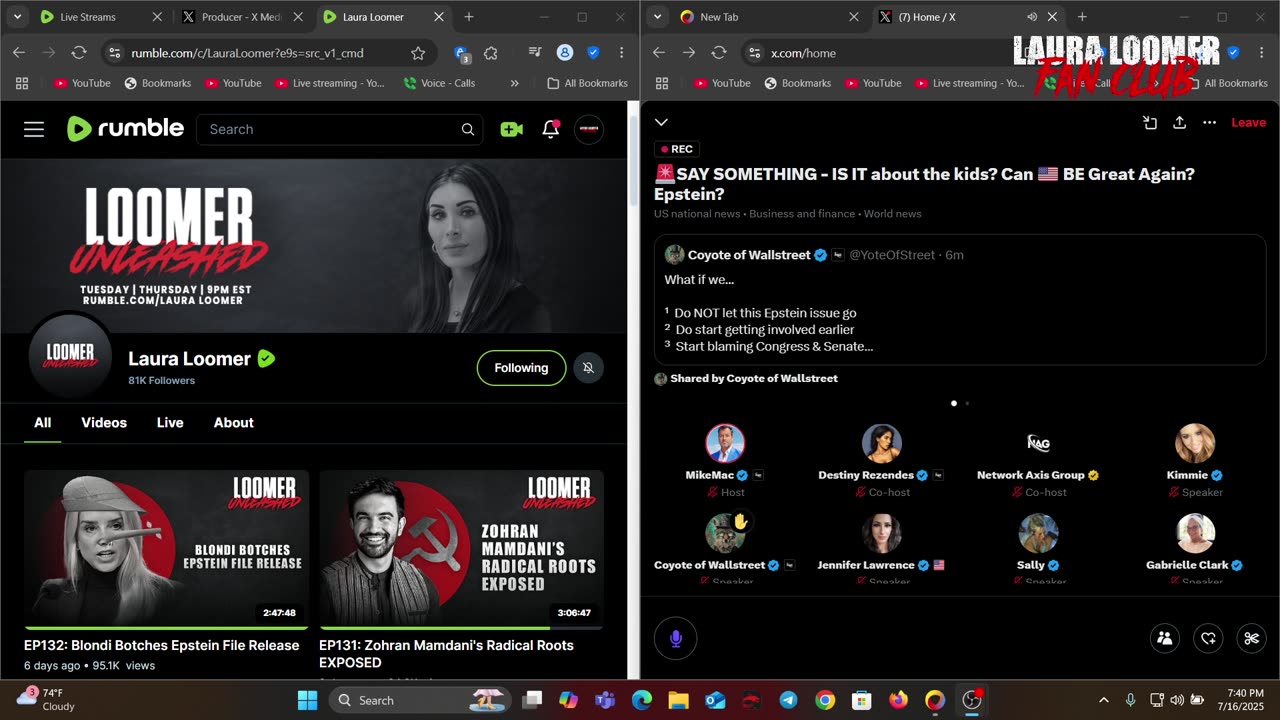1280x720 pixels.
Task: Reload the Rumble page
Action: click(x=79, y=53)
